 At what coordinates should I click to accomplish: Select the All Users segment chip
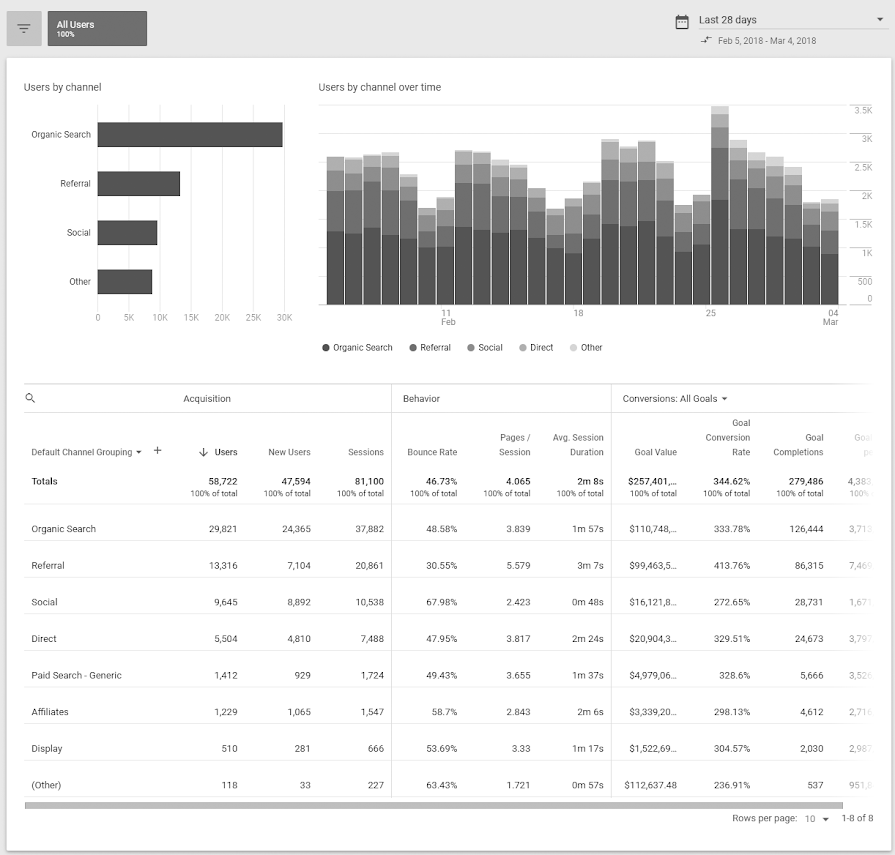[x=97, y=29]
